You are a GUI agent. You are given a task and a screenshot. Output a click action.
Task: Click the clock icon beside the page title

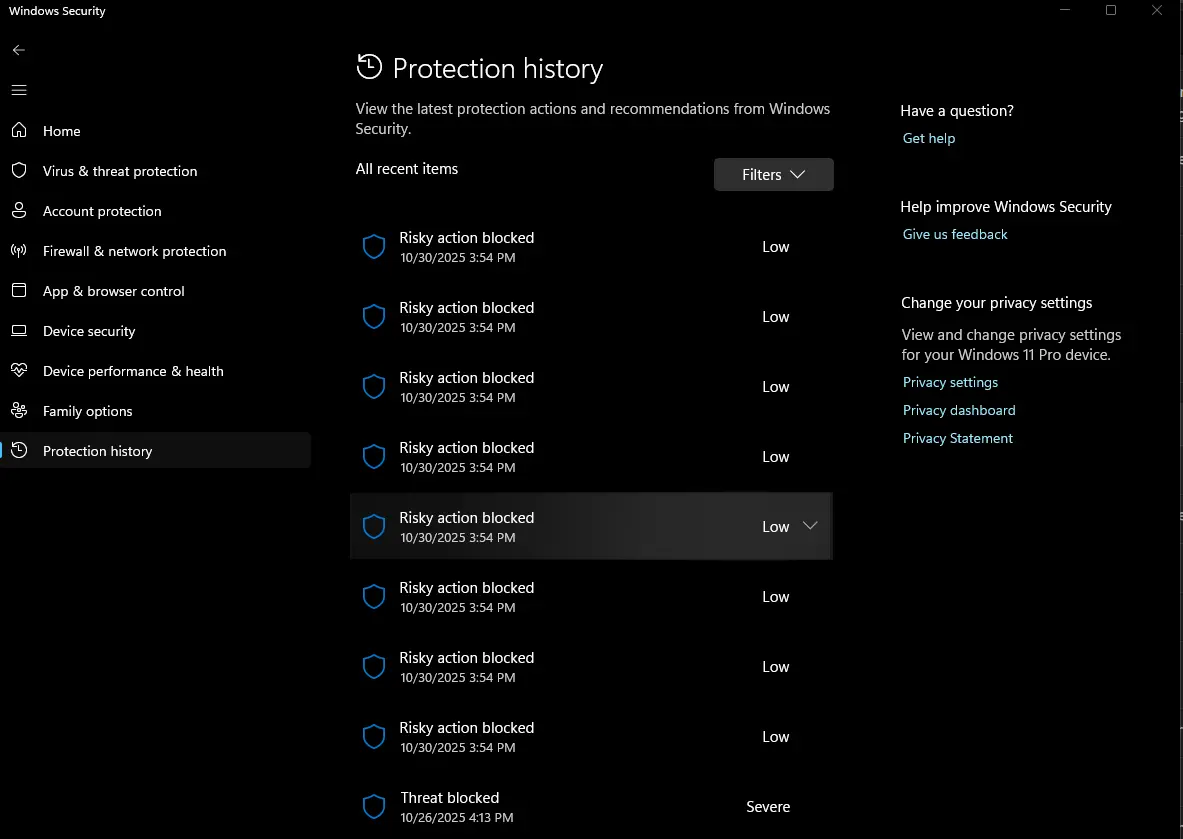click(x=369, y=66)
